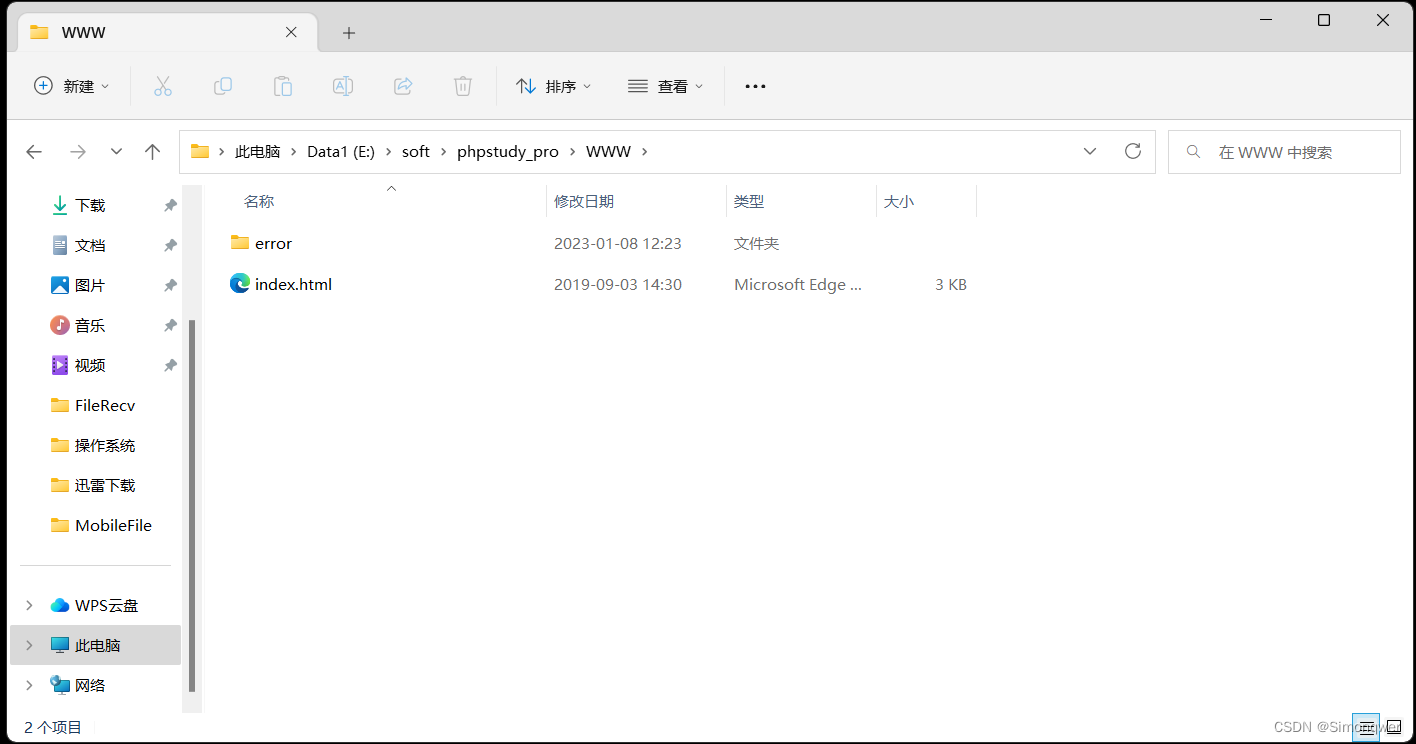Click the Edge icon of index.html
1416x744 pixels.
coord(240,283)
